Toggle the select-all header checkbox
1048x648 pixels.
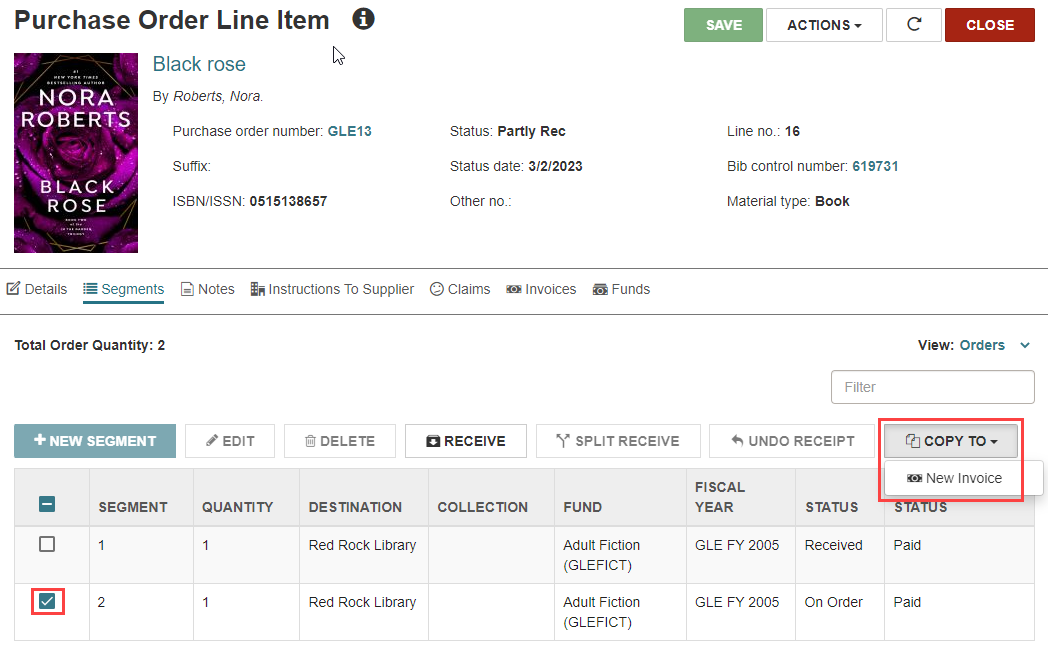click(x=47, y=504)
